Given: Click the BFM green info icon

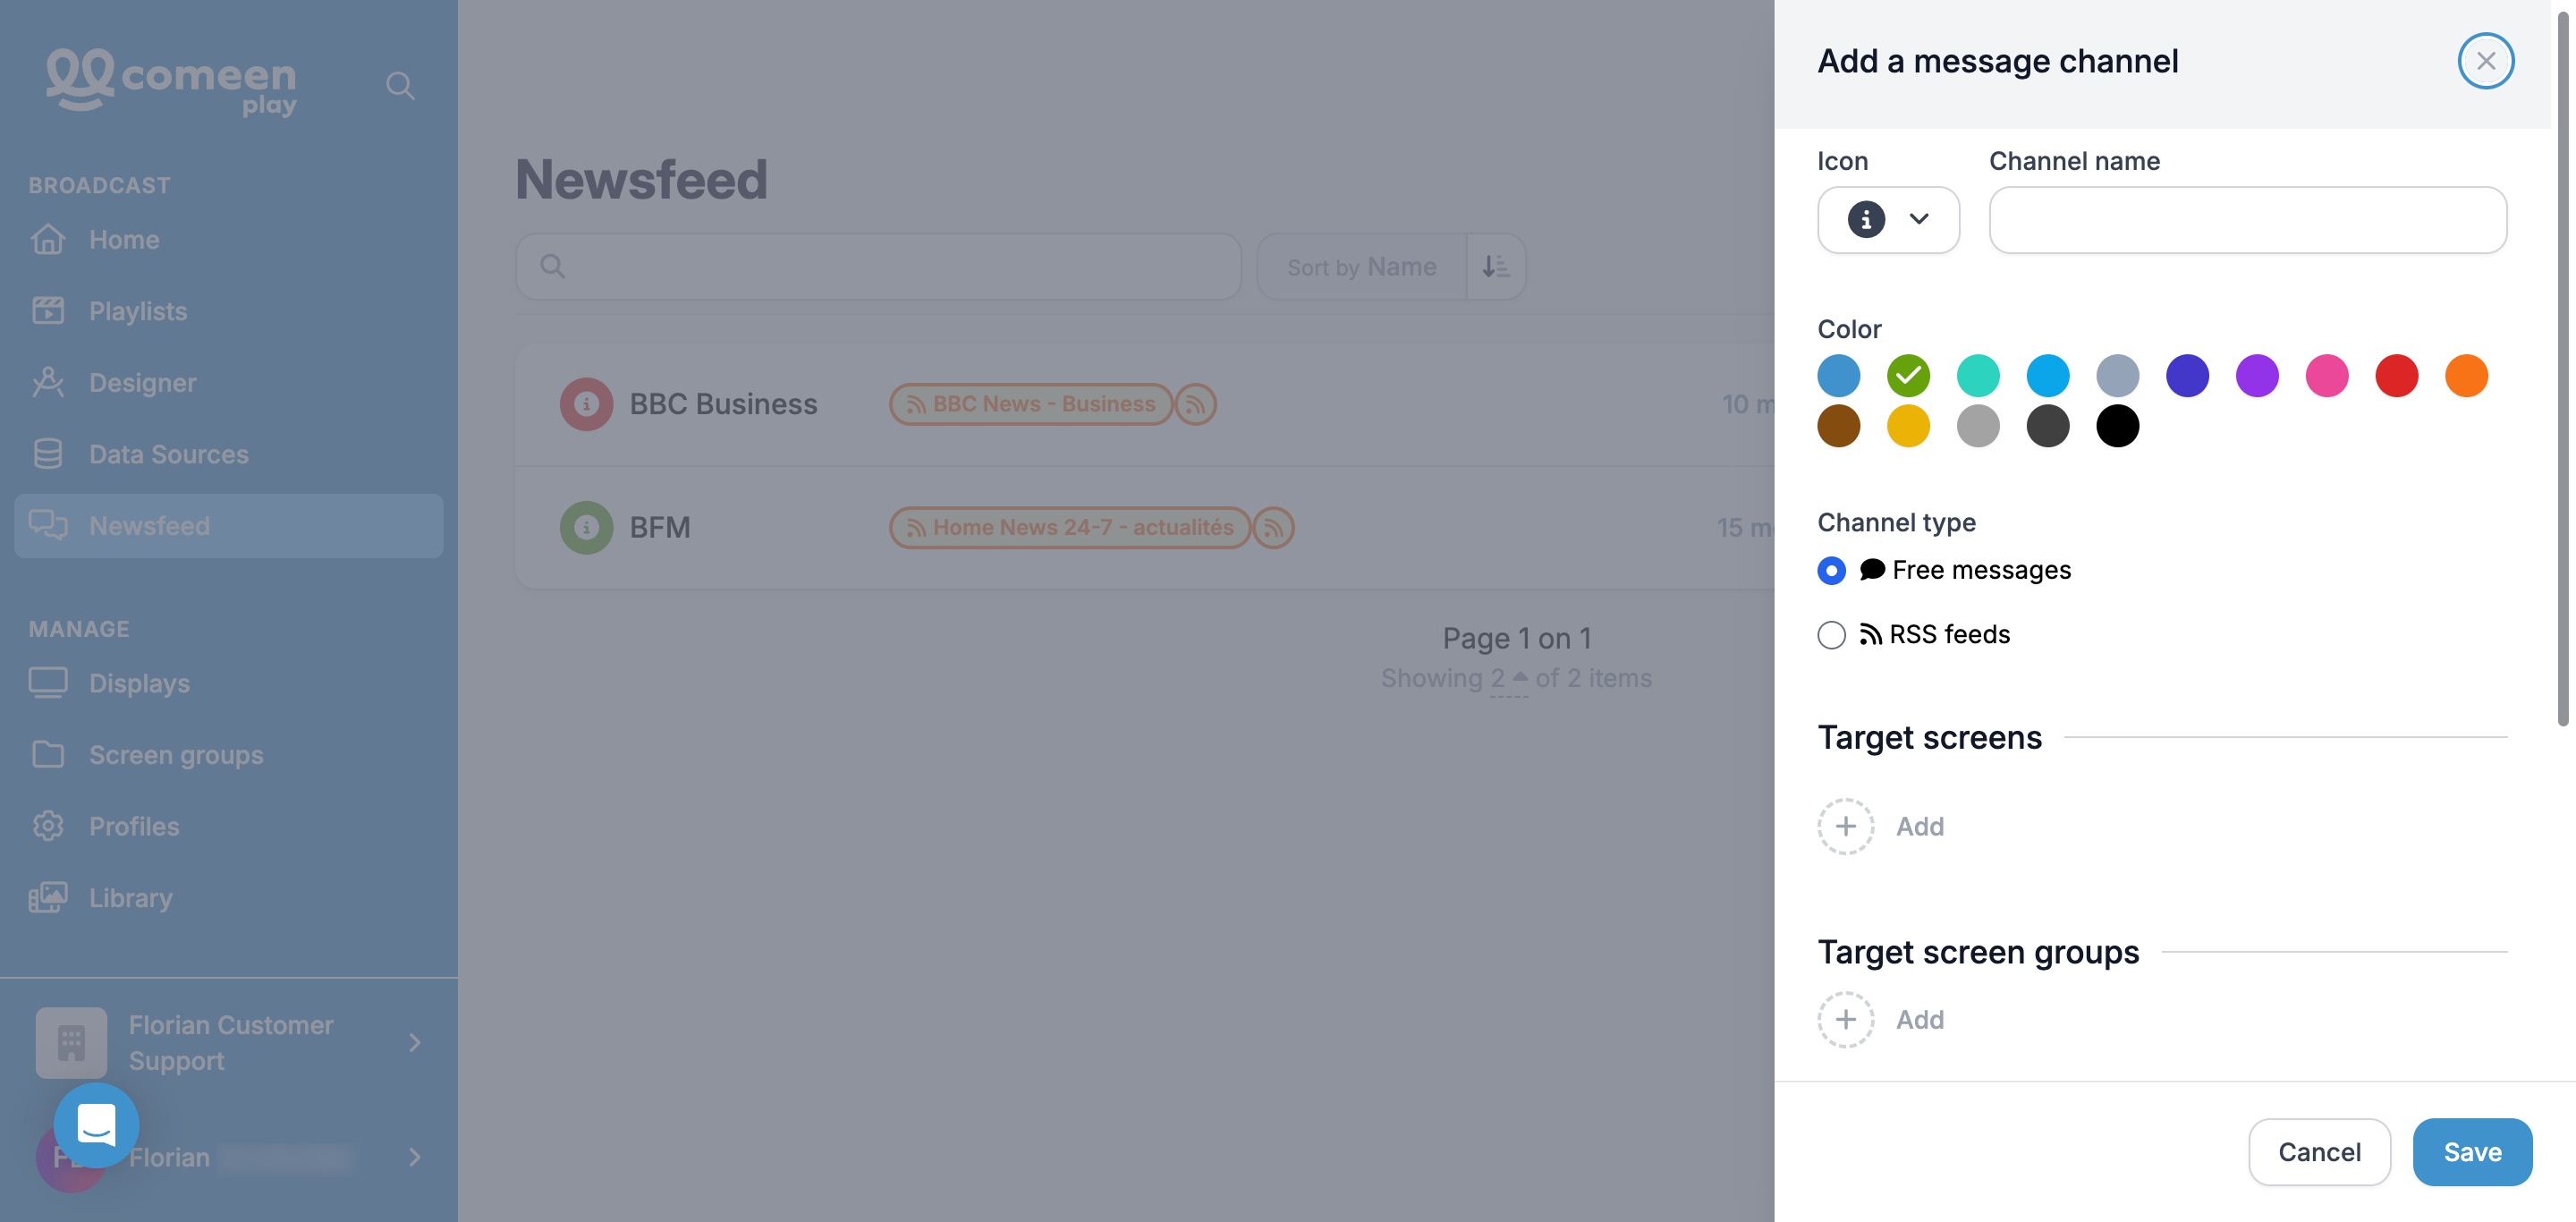Looking at the screenshot, I should click(x=586, y=527).
